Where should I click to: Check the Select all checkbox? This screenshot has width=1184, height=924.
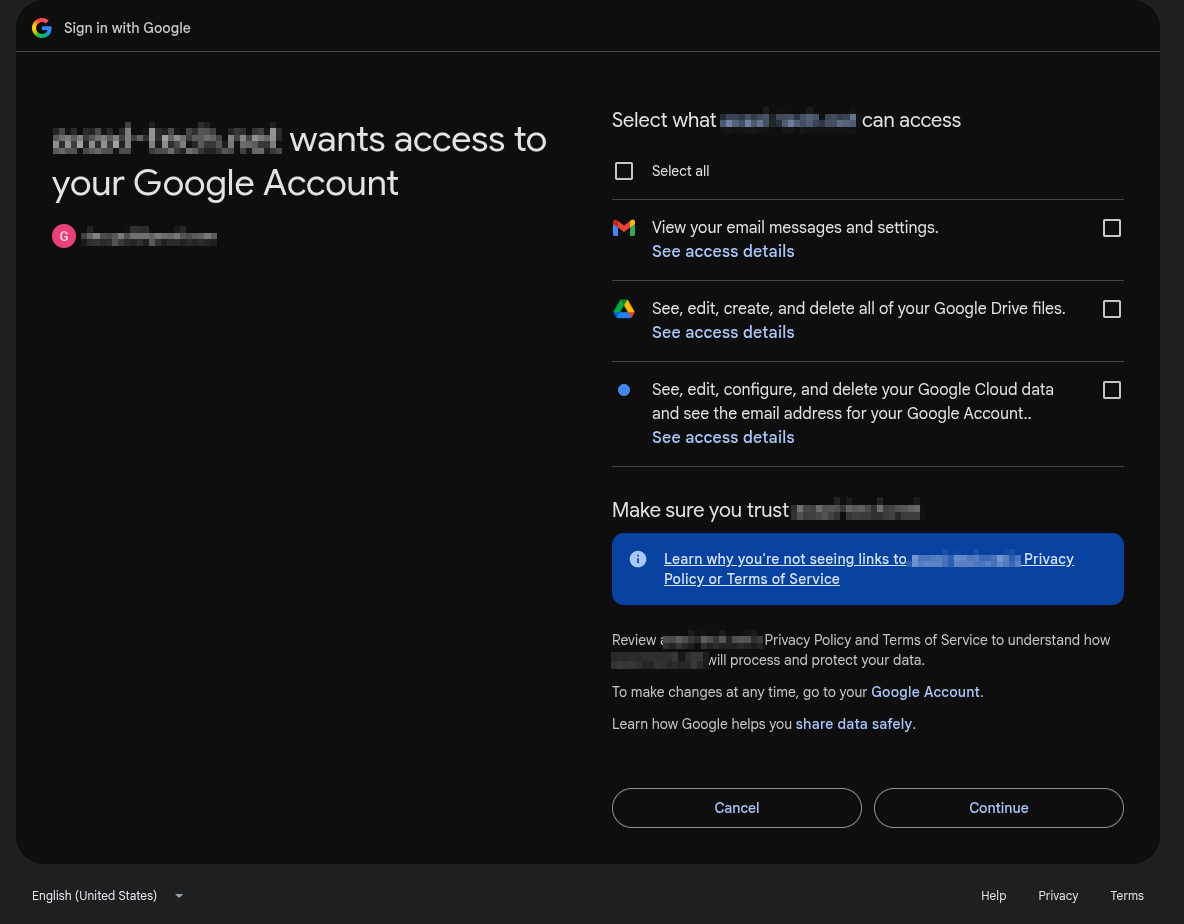pyautogui.click(x=624, y=171)
